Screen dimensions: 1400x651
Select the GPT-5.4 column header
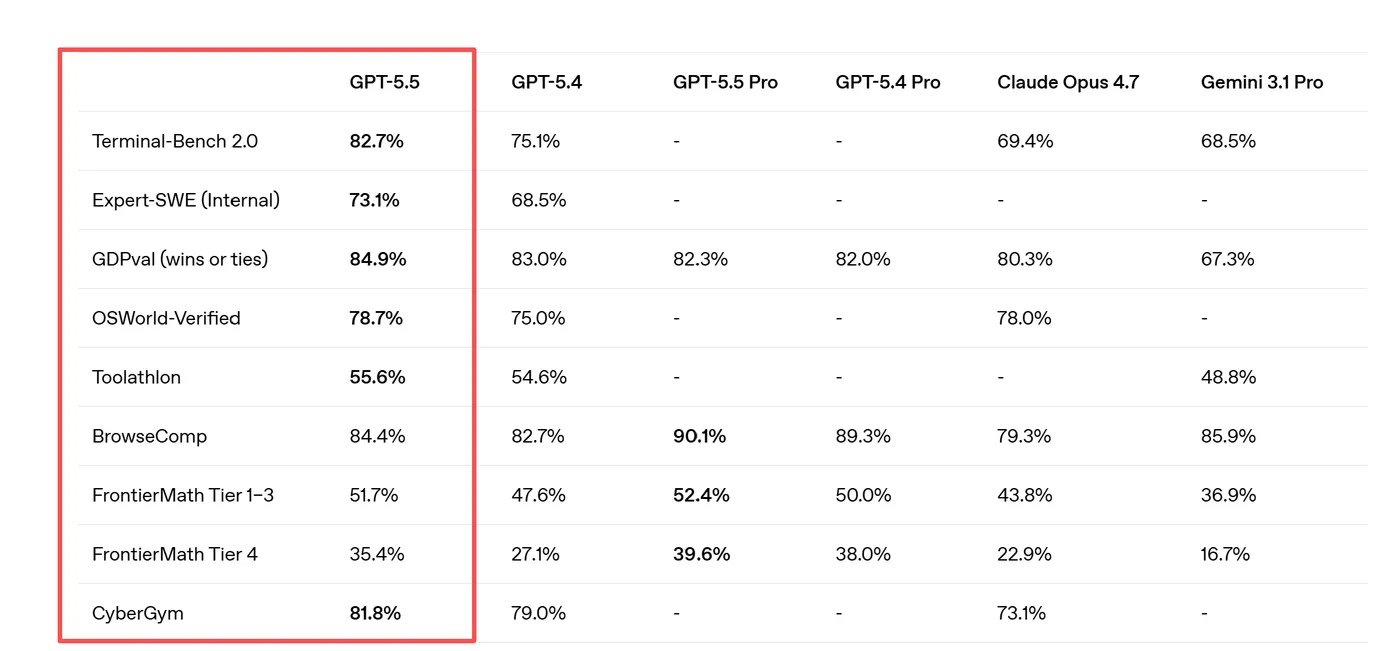[x=546, y=82]
